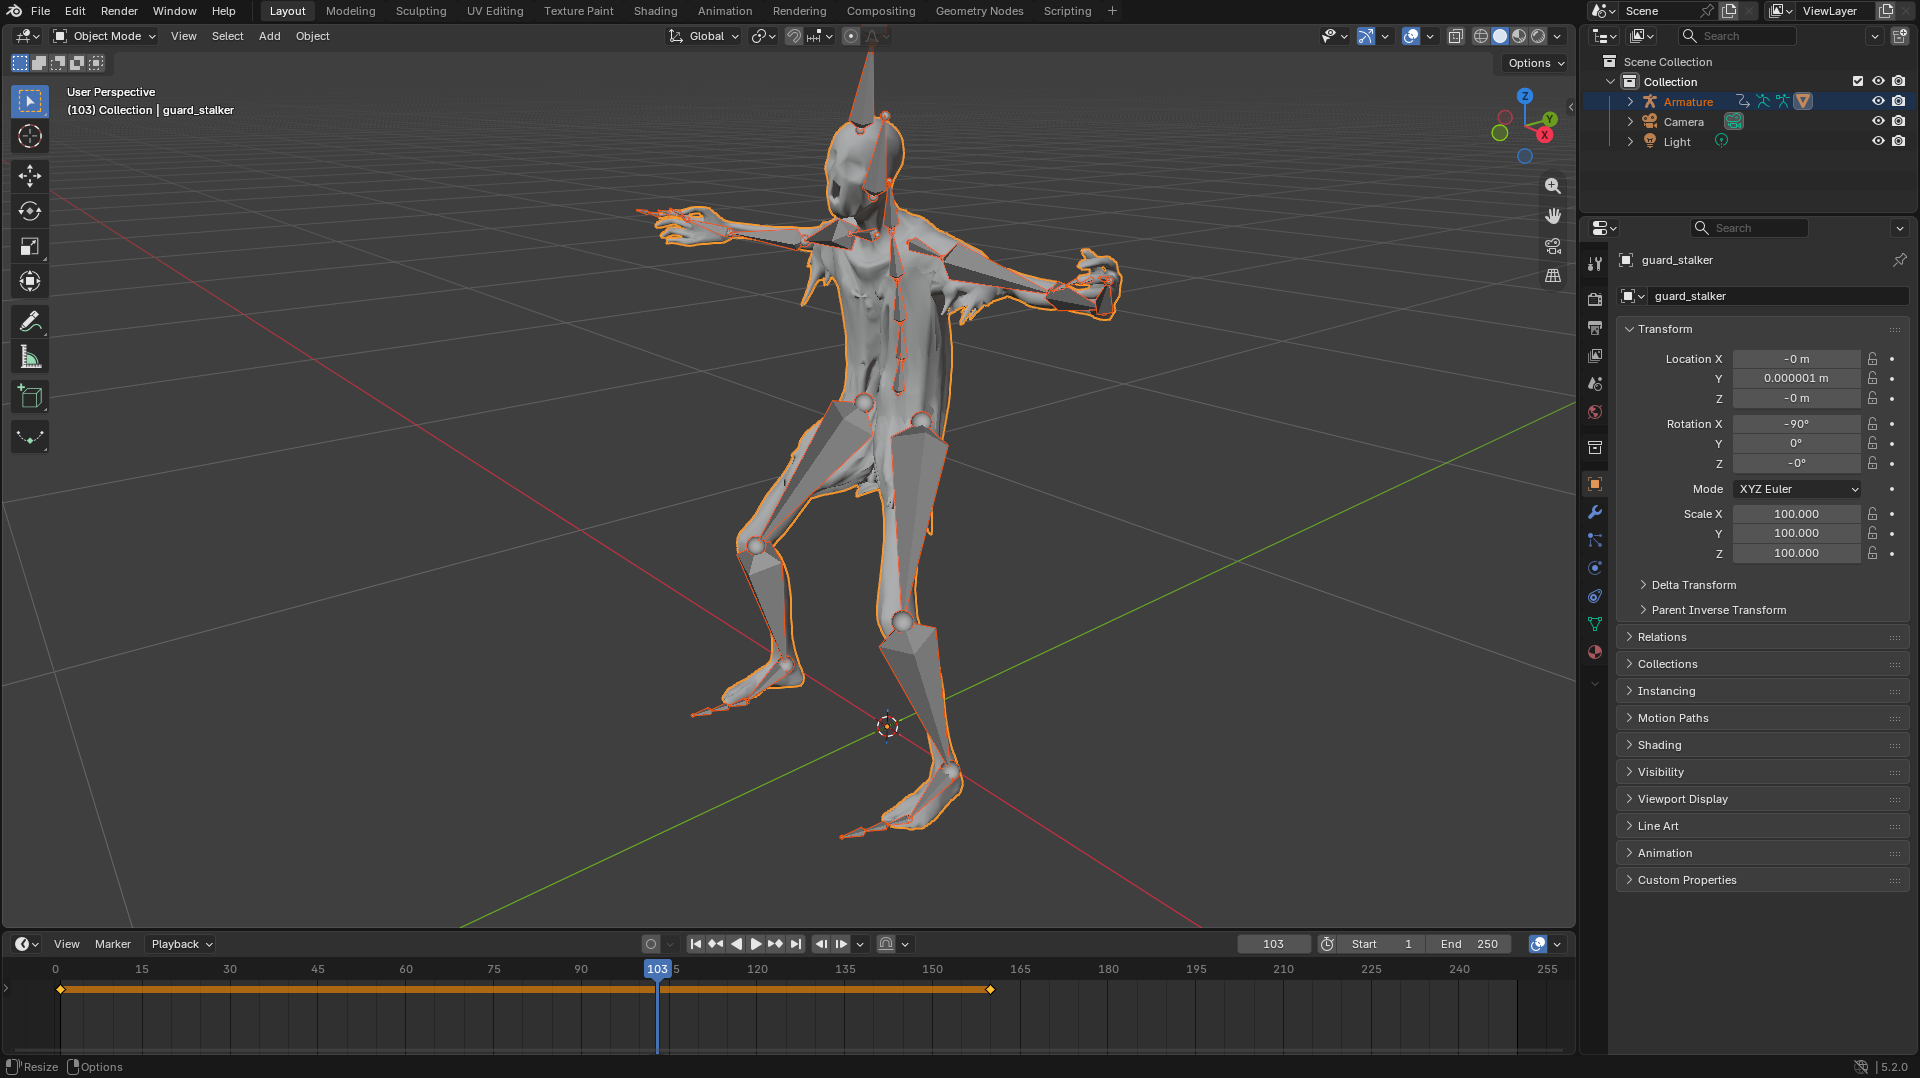Switch to the Sculpting workspace tab
The image size is (1920, 1078).
coord(421,11)
